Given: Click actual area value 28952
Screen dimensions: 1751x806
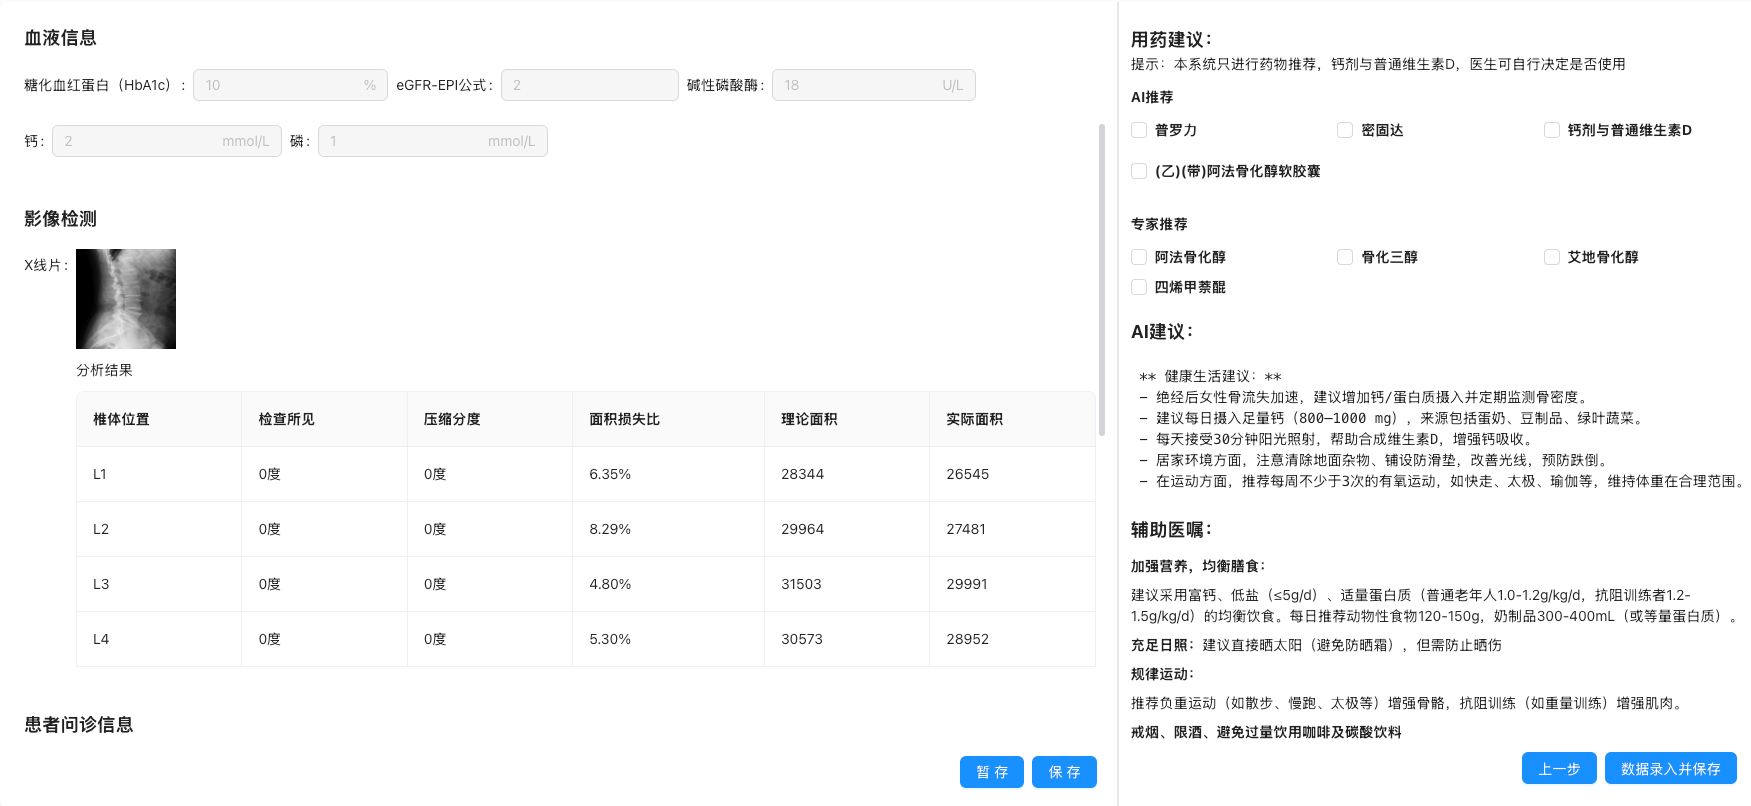Looking at the screenshot, I should pos(968,639).
